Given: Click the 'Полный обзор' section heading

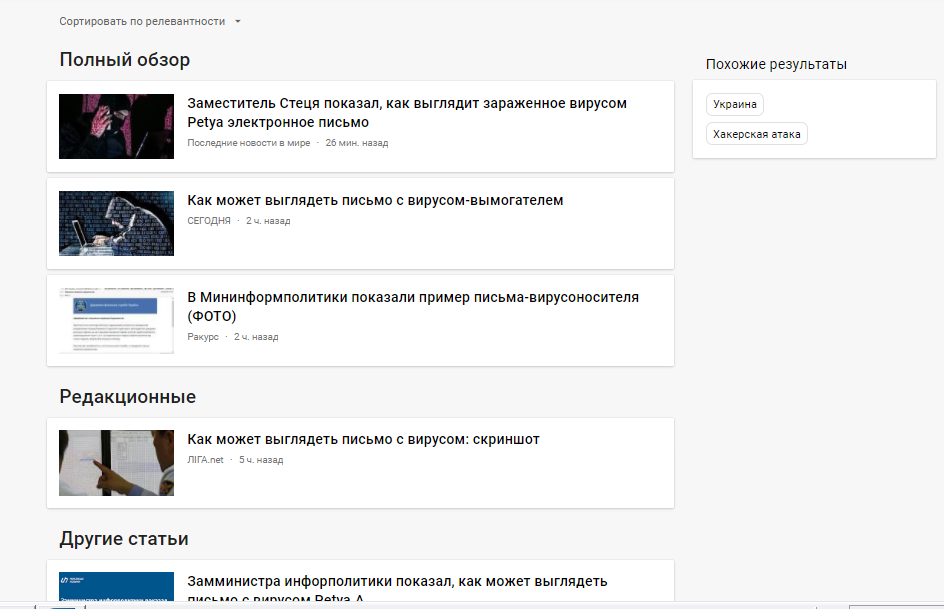Looking at the screenshot, I should click(125, 60).
